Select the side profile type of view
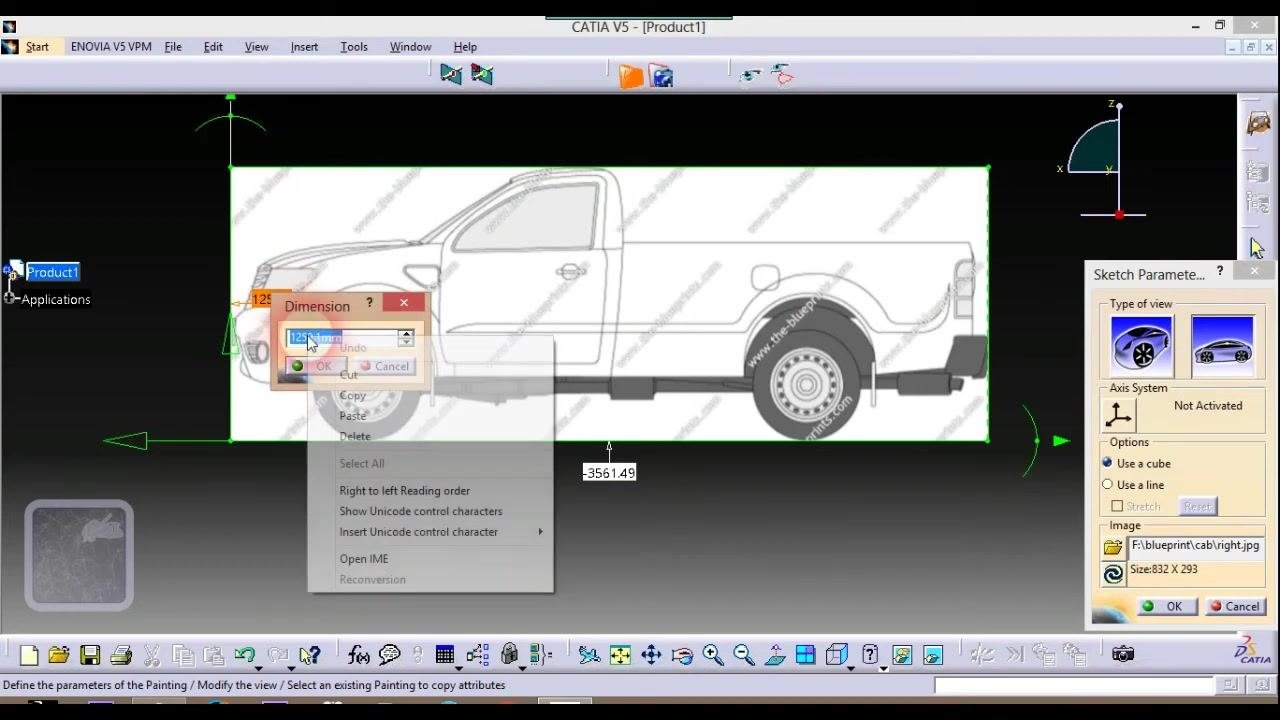Image resolution: width=1280 pixels, height=720 pixels. pos(1222,345)
